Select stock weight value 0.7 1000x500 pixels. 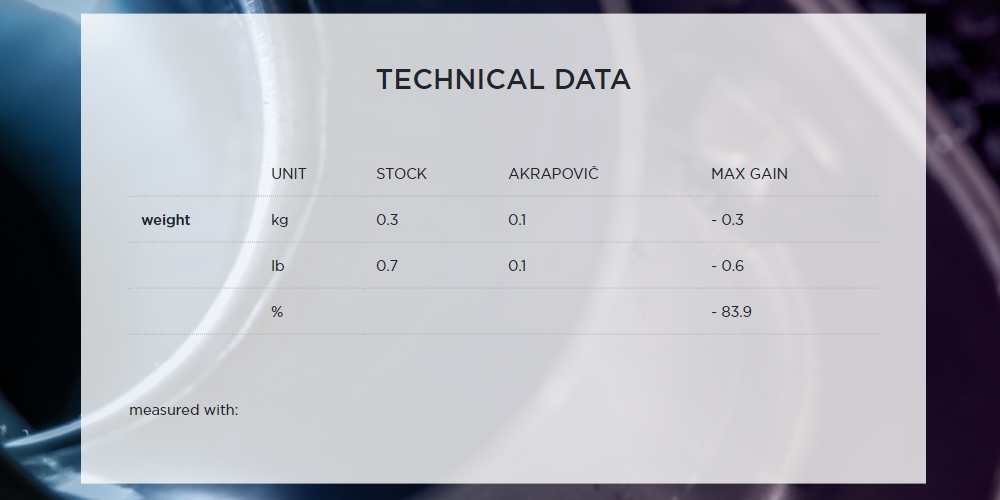pyautogui.click(x=387, y=266)
